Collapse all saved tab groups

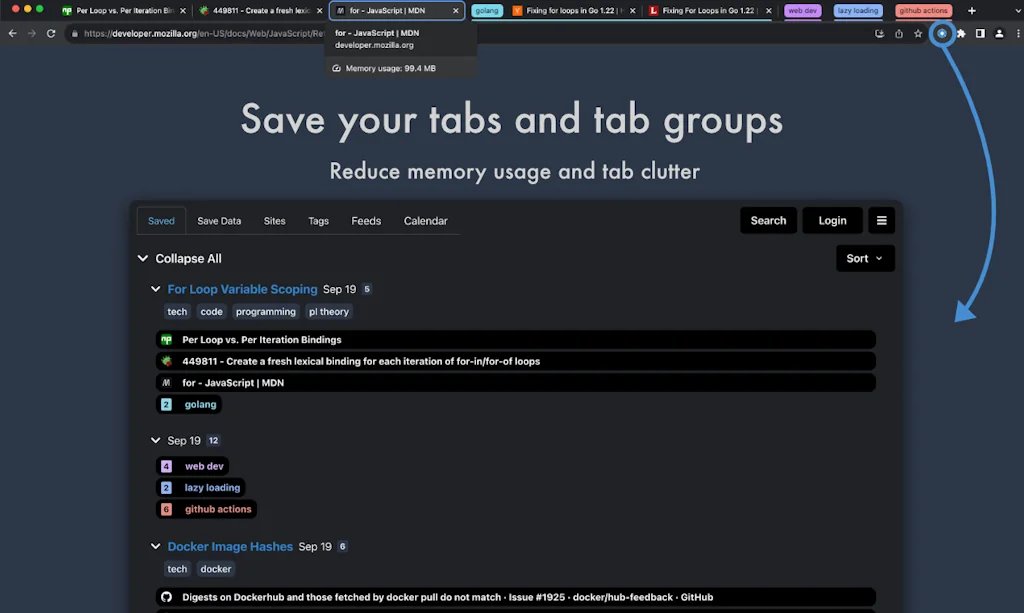[143, 258]
